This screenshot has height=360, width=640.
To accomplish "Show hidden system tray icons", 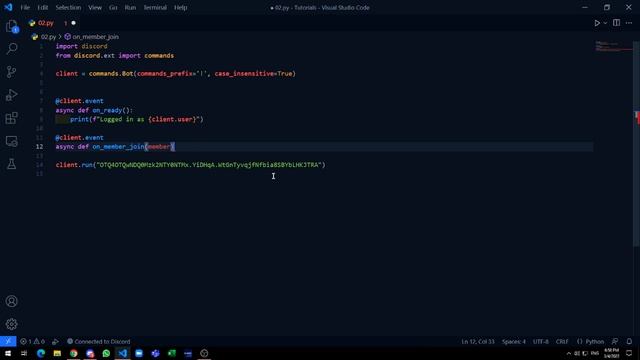I will 569,353.
